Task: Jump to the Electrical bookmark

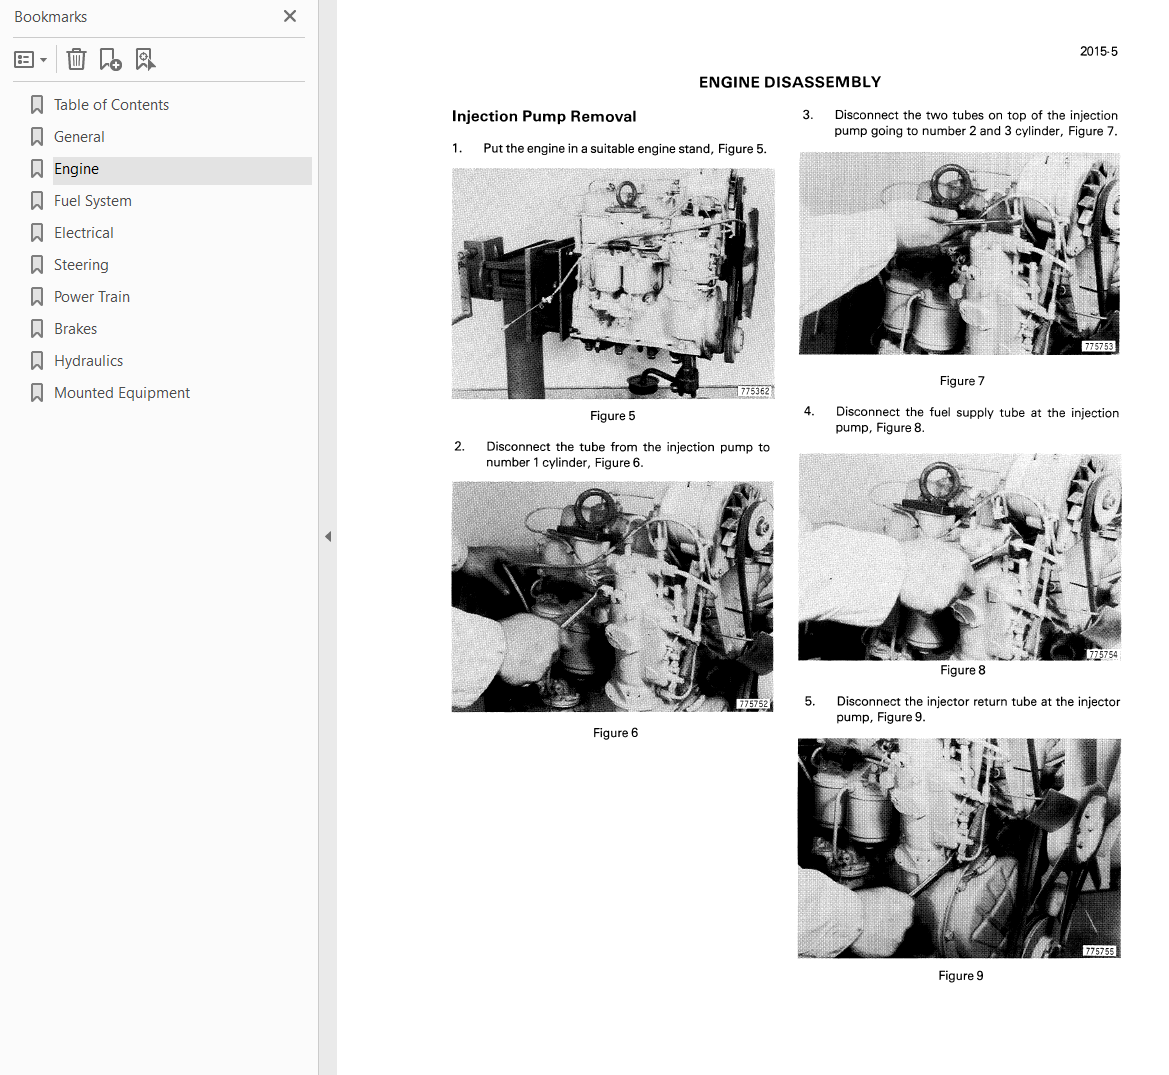Action: 84,233
